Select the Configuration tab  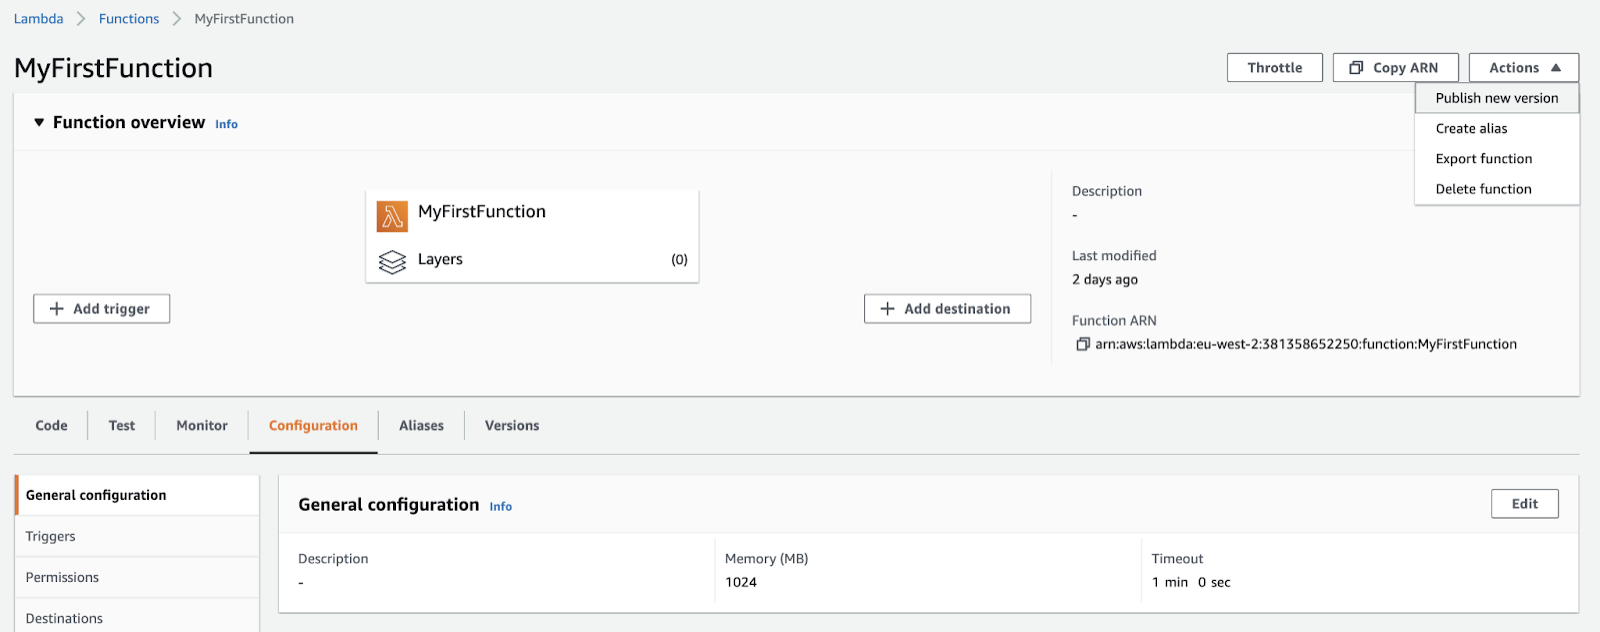(313, 426)
